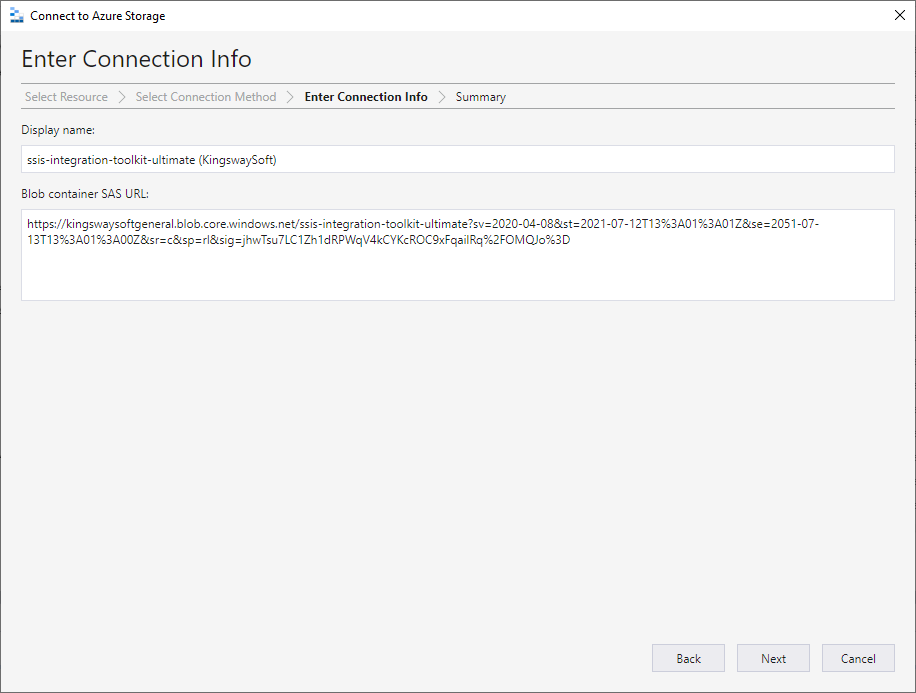This screenshot has width=916, height=693.
Task: Click the 'Blob container SAS URL:' label
Action: 85,194
